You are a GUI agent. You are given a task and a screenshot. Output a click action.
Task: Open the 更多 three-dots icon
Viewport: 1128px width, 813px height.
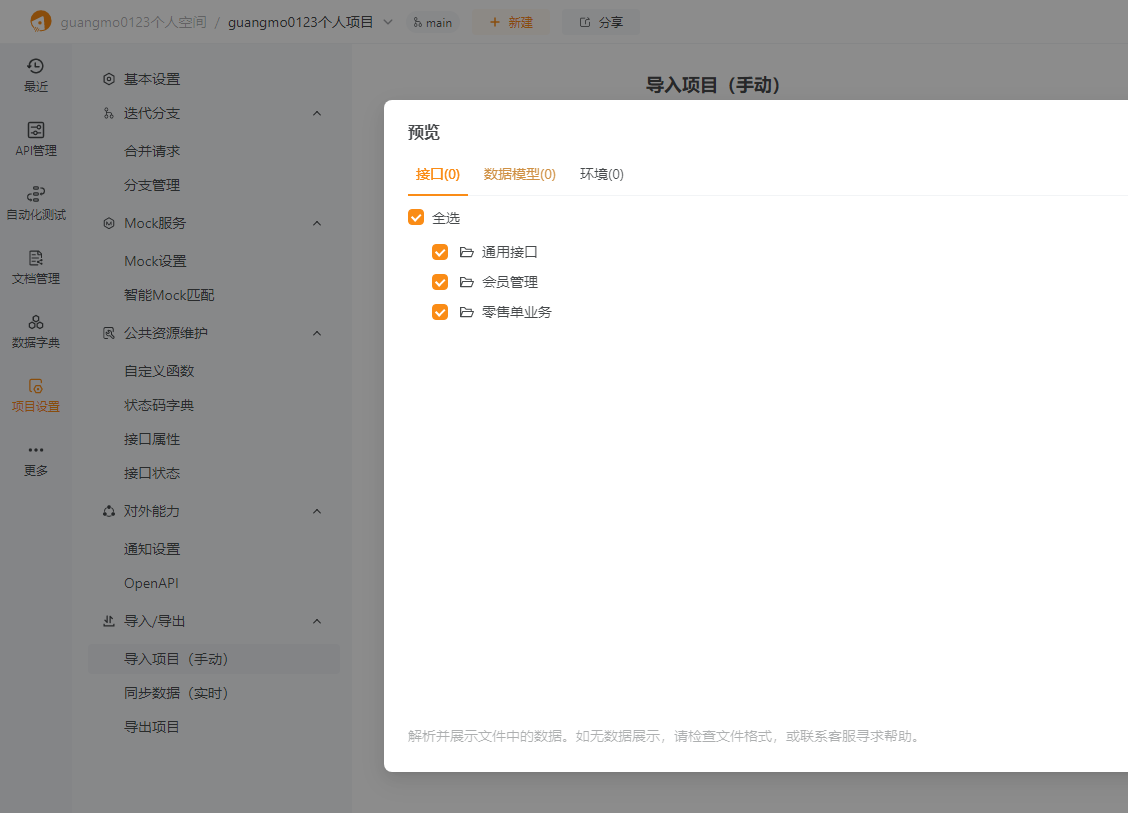click(x=36, y=450)
